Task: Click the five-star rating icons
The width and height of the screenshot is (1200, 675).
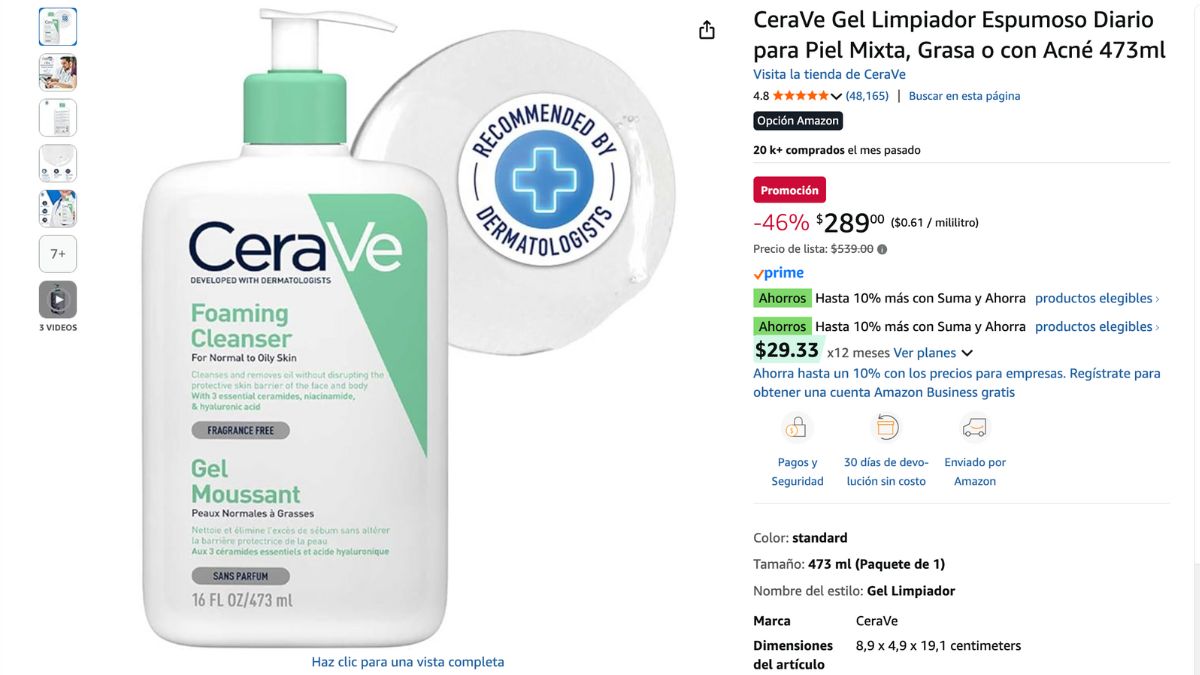Action: 801,96
